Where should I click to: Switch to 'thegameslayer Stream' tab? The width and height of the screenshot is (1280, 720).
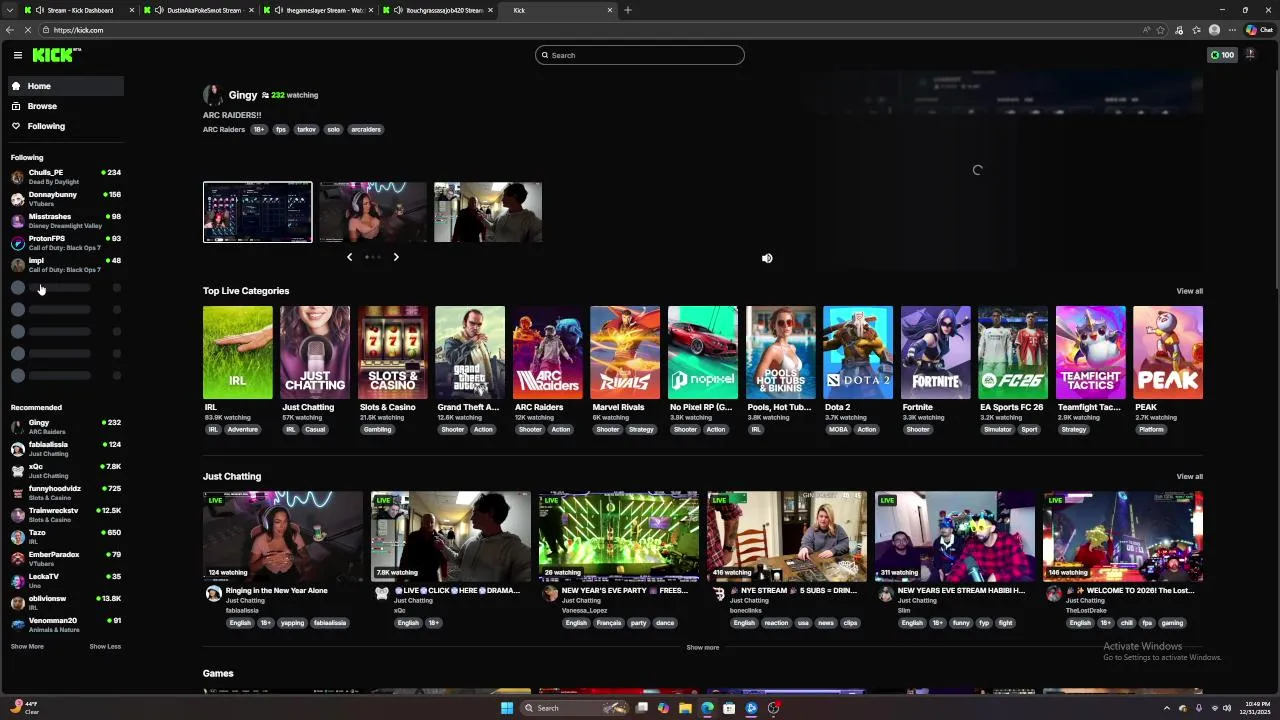[319, 10]
